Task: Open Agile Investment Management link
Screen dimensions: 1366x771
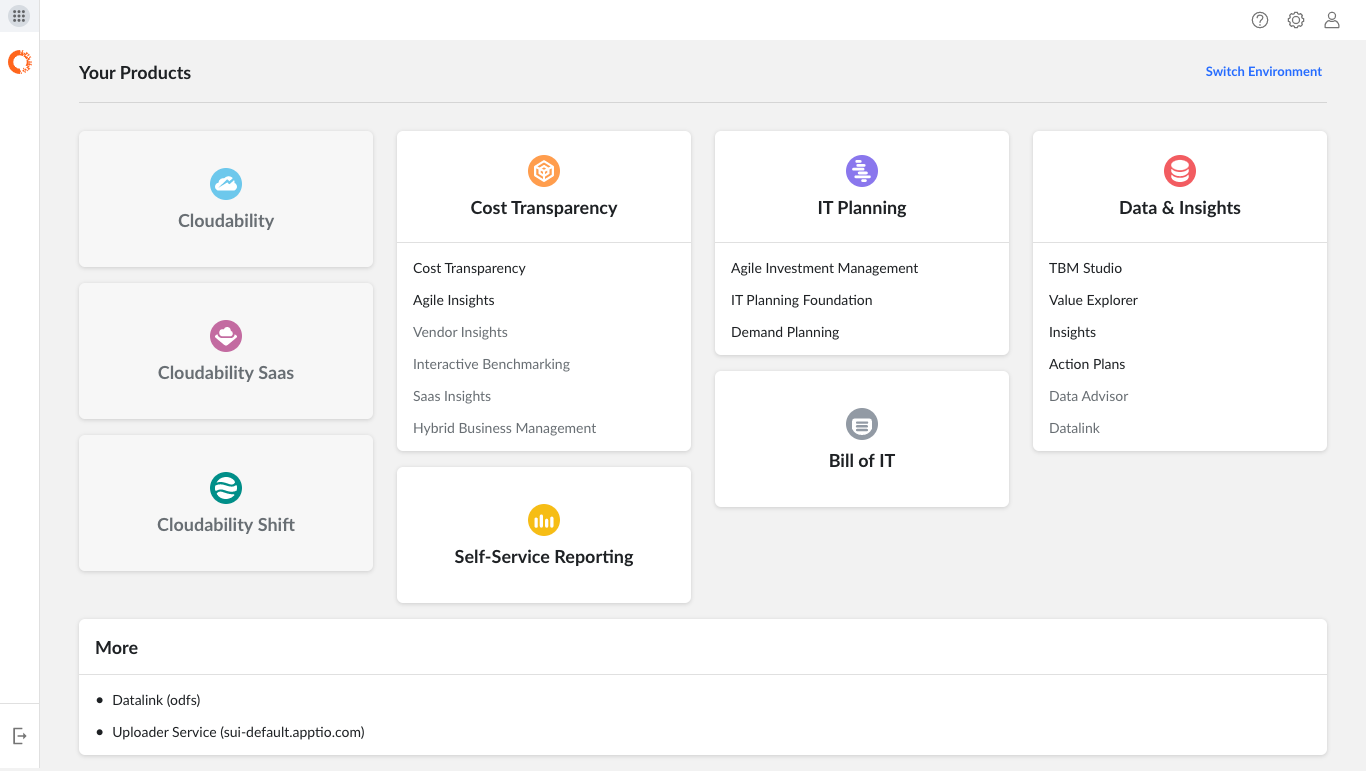Action: 824,268
